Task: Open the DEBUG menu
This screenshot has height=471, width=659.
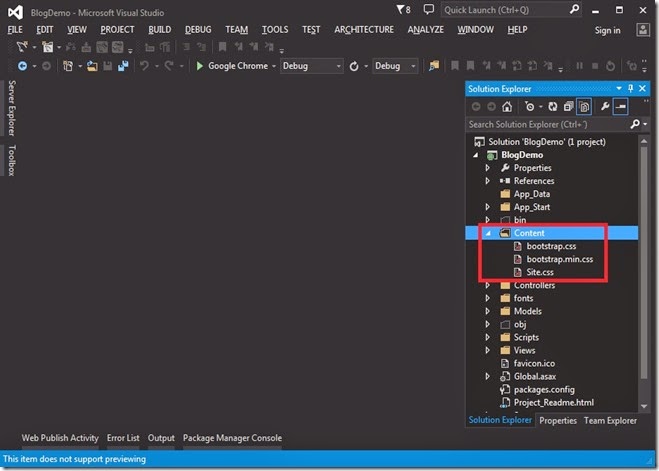Action: click(x=198, y=30)
